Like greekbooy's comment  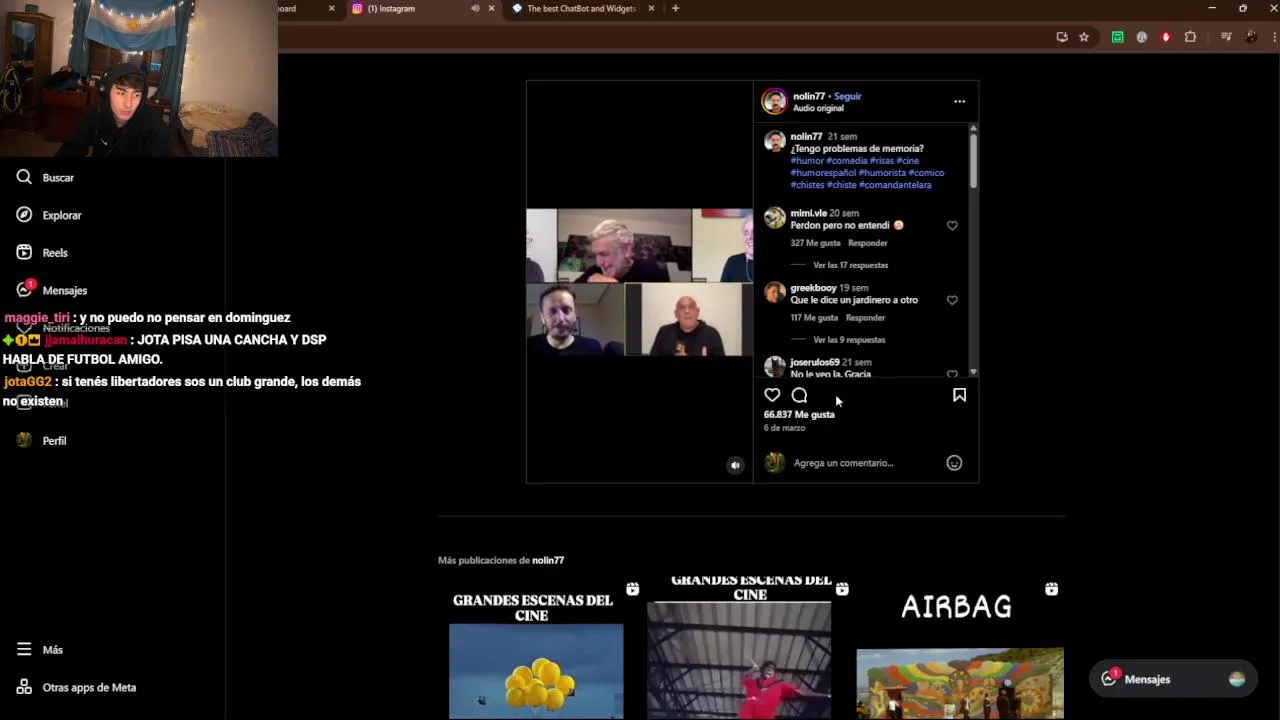tap(952, 300)
